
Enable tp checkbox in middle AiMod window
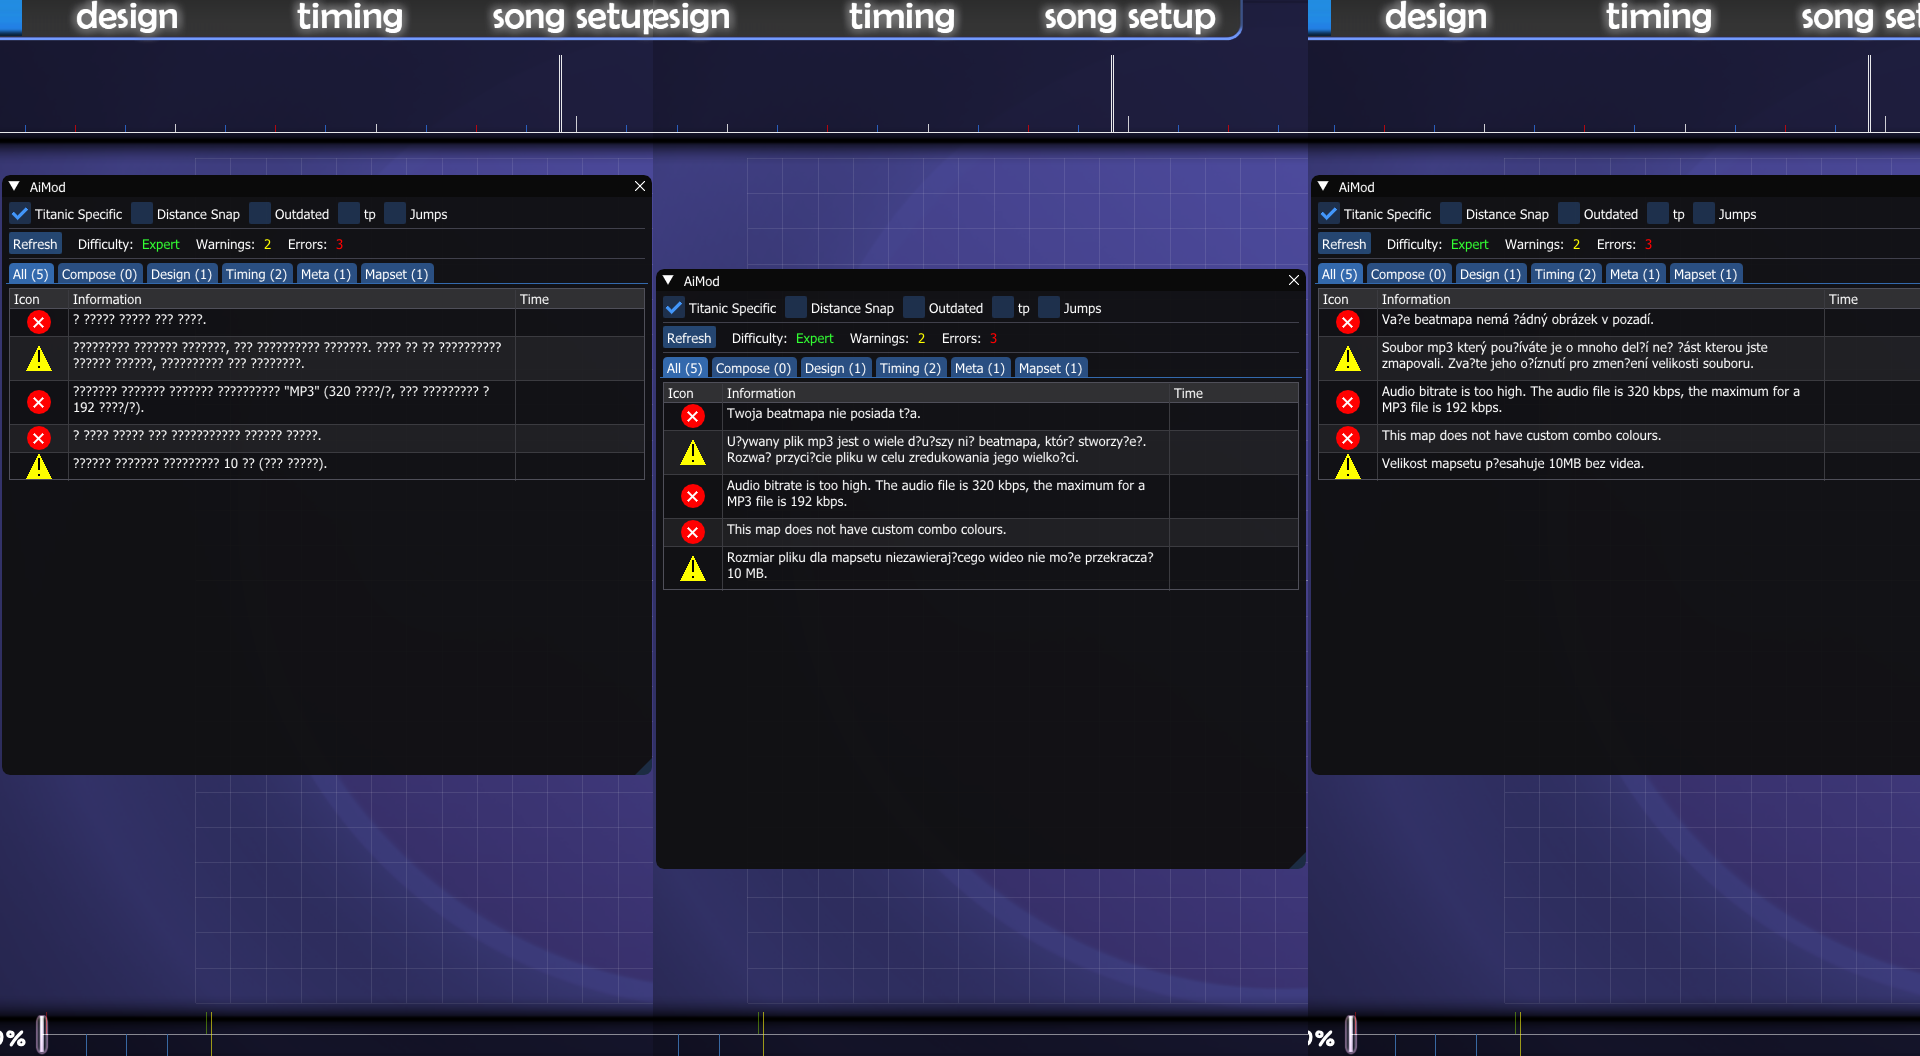[1003, 308]
